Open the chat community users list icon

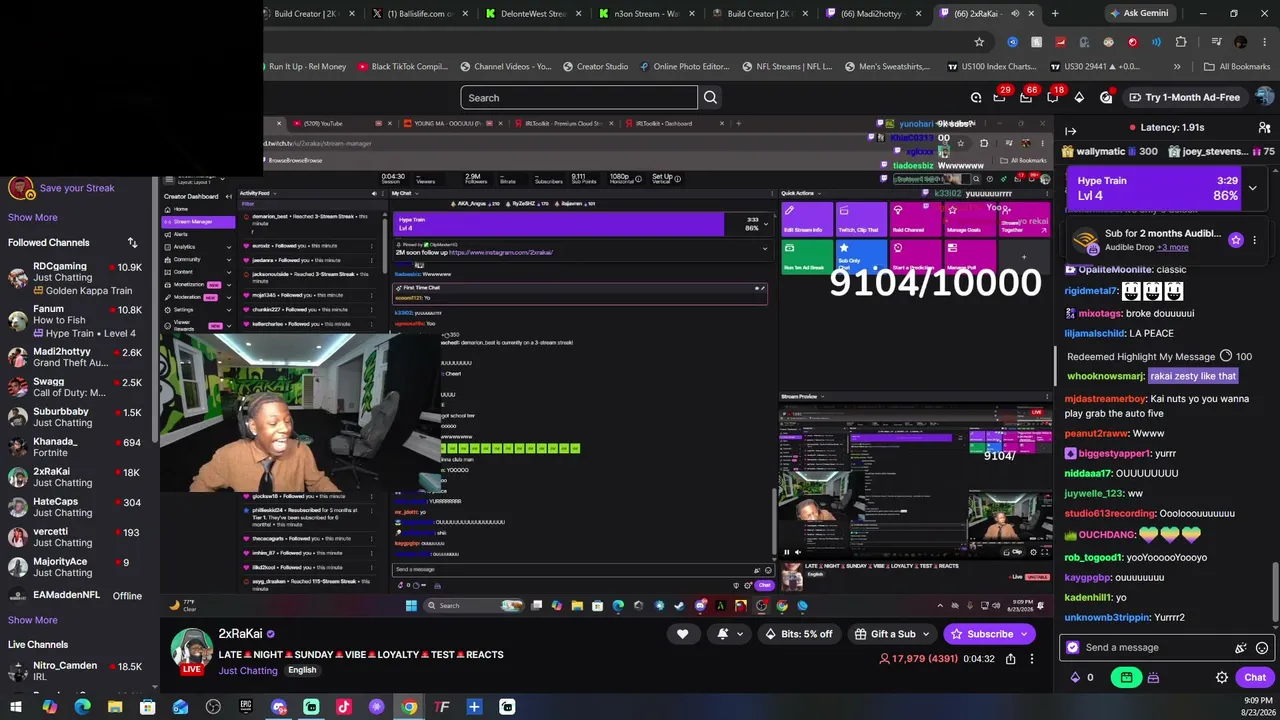(x=1264, y=128)
